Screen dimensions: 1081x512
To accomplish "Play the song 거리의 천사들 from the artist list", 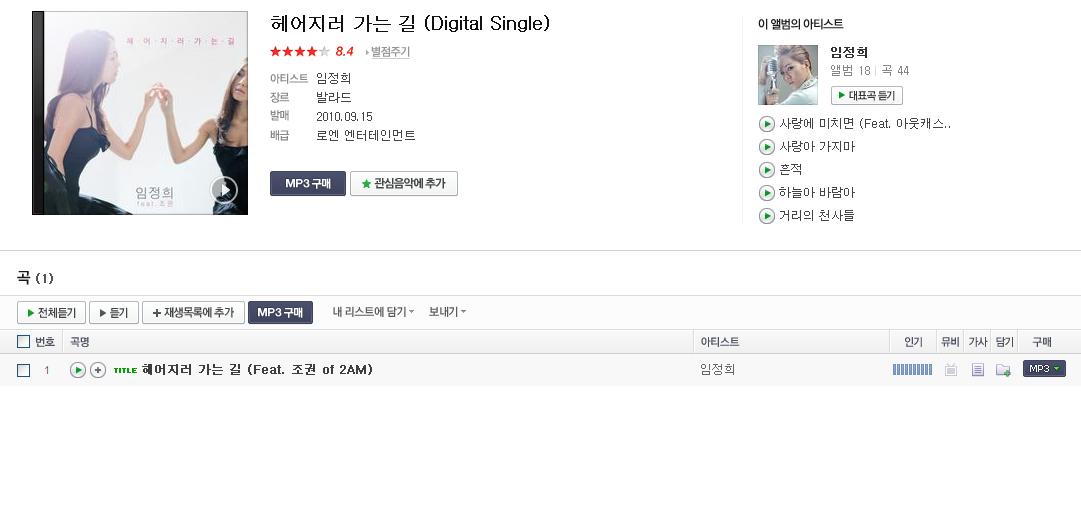I will pyautogui.click(x=766, y=216).
